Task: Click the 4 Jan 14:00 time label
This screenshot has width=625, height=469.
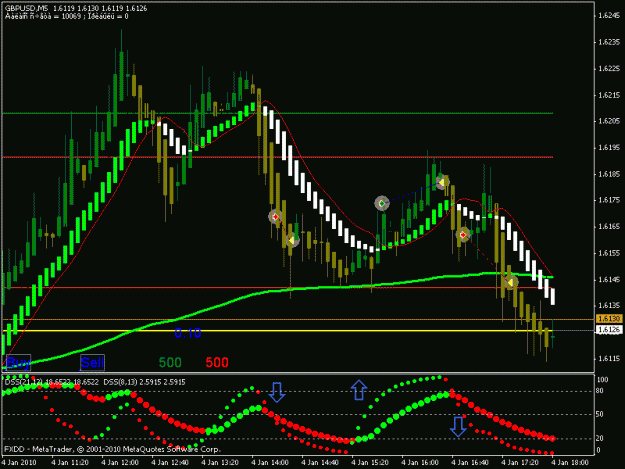Action: (x=270, y=463)
